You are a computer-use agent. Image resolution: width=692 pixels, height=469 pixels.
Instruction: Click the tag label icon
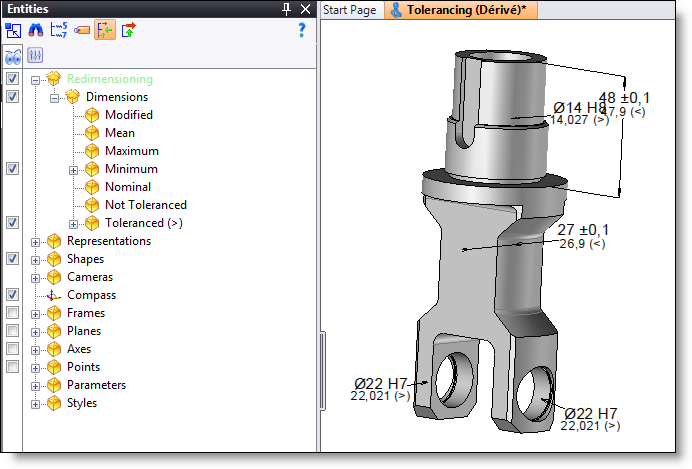click(81, 30)
